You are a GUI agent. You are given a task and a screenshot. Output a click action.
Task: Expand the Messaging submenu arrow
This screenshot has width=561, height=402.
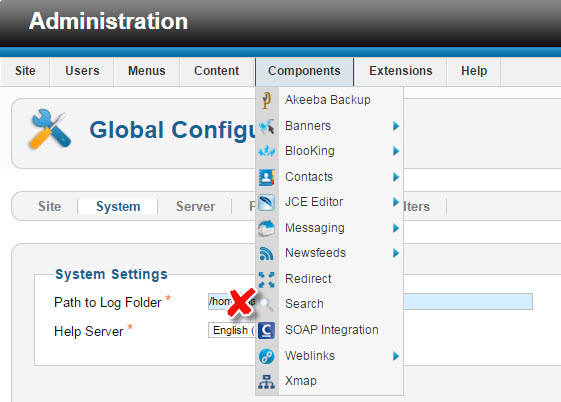pos(395,228)
